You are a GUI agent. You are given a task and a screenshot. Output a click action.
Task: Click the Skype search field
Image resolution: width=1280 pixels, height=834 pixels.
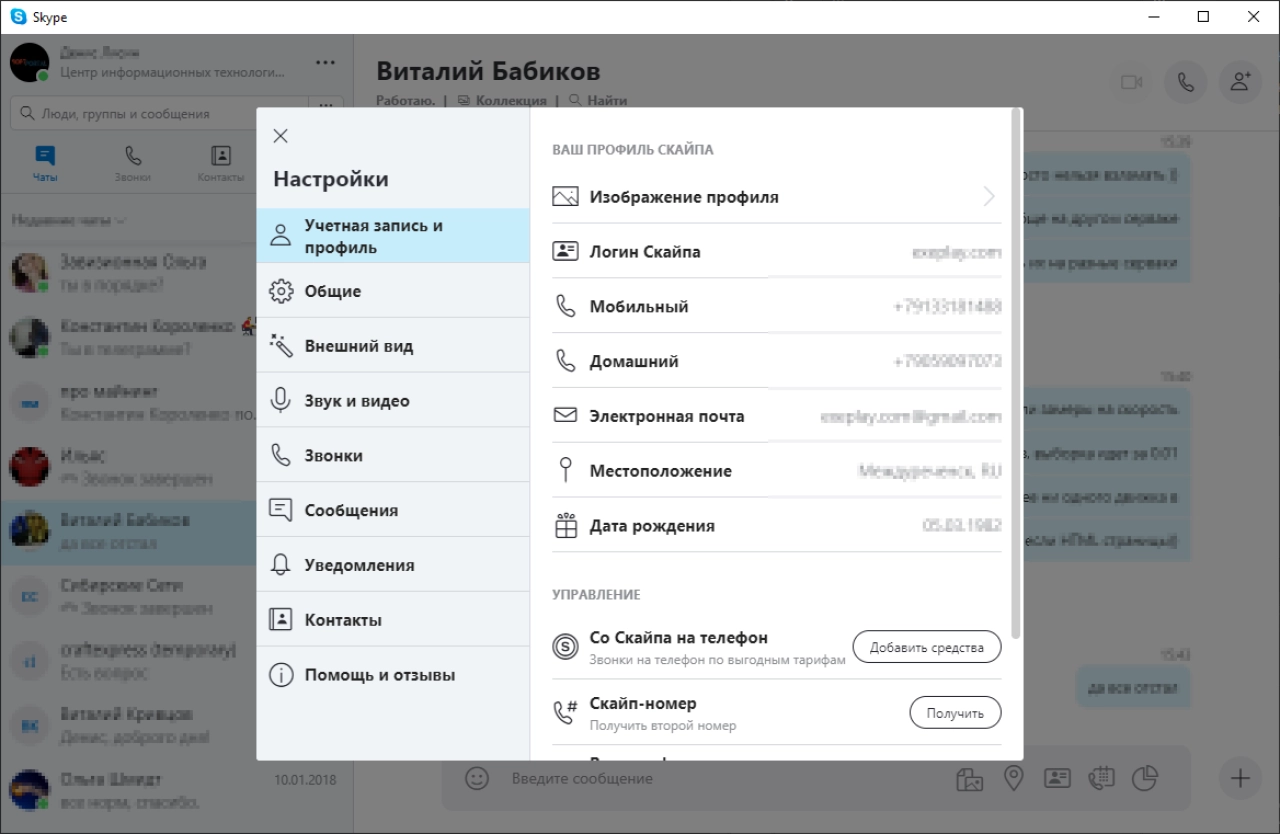click(x=159, y=114)
